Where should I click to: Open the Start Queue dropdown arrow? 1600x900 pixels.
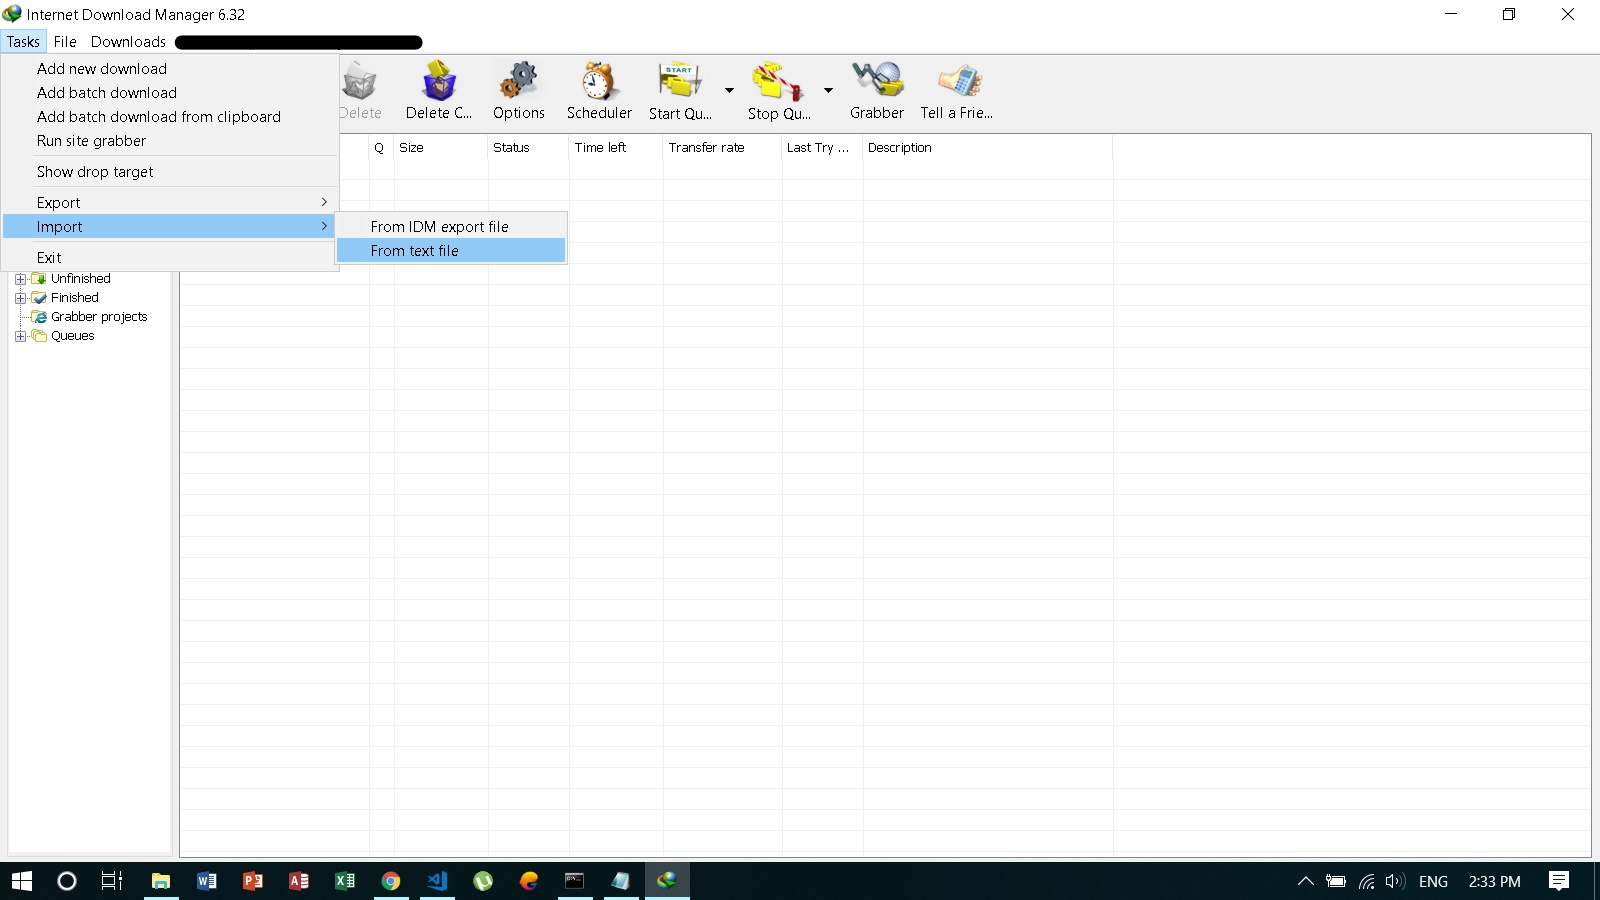pyautogui.click(x=727, y=90)
